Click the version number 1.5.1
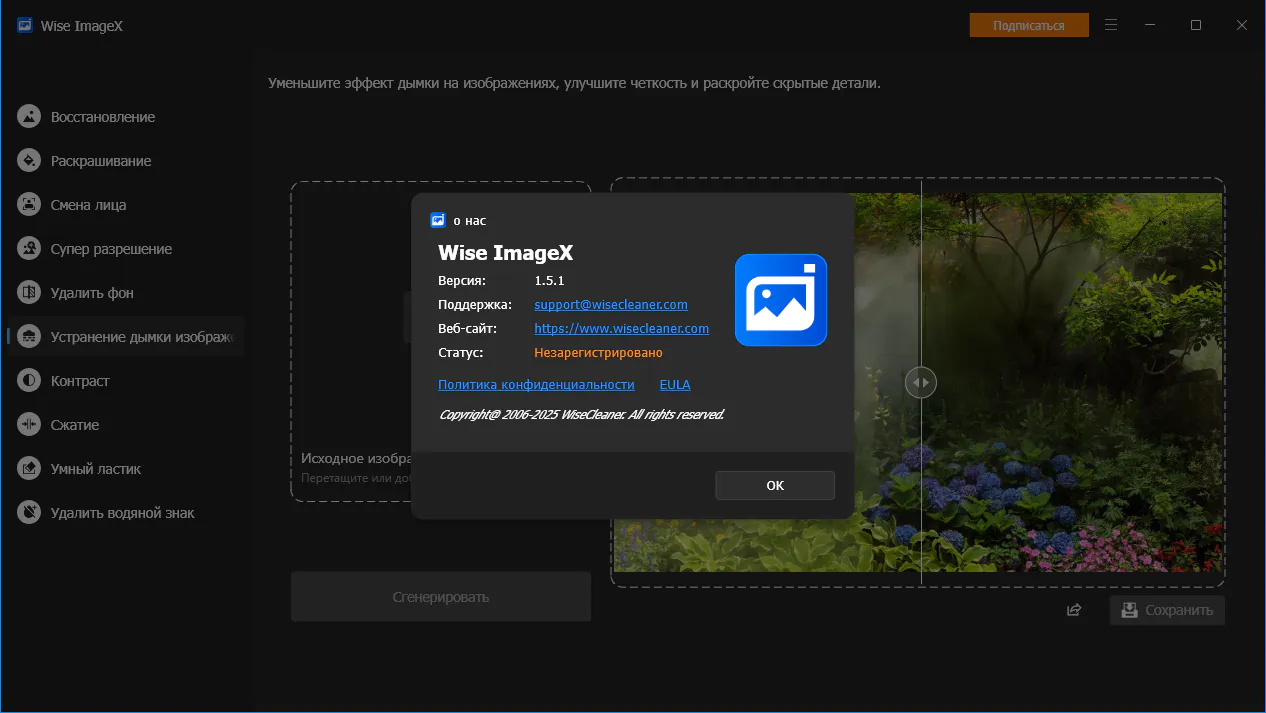Image resolution: width=1266 pixels, height=713 pixels. pos(550,280)
